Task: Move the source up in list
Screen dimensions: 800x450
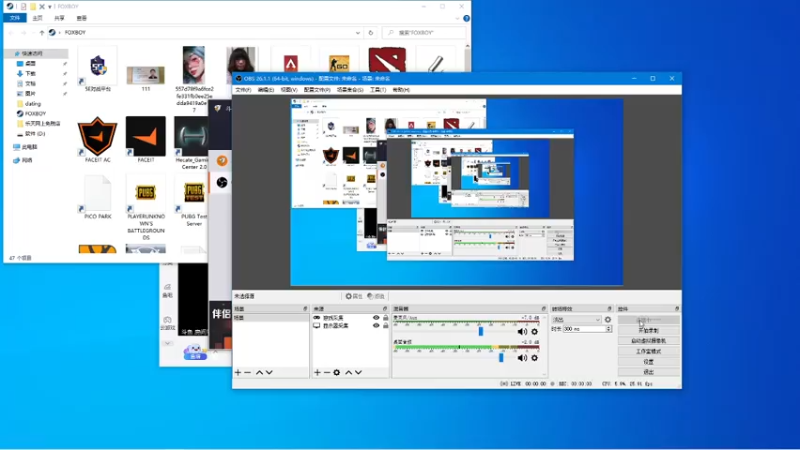Action: [x=349, y=372]
